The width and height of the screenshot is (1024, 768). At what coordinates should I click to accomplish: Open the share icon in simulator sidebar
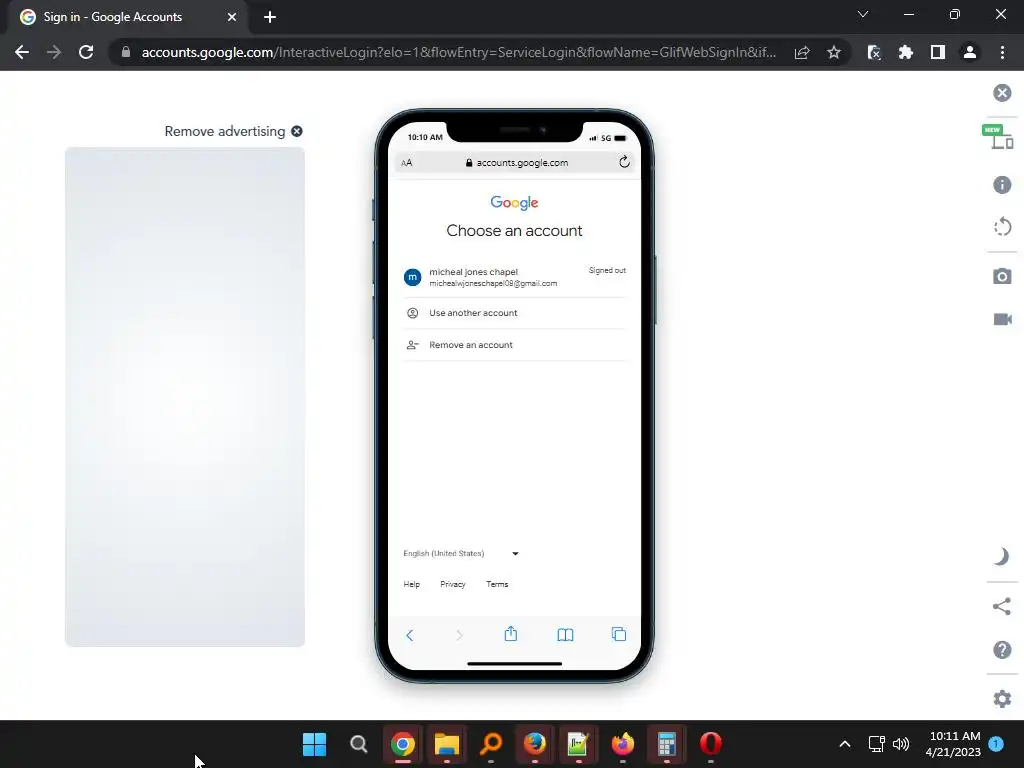1002,606
